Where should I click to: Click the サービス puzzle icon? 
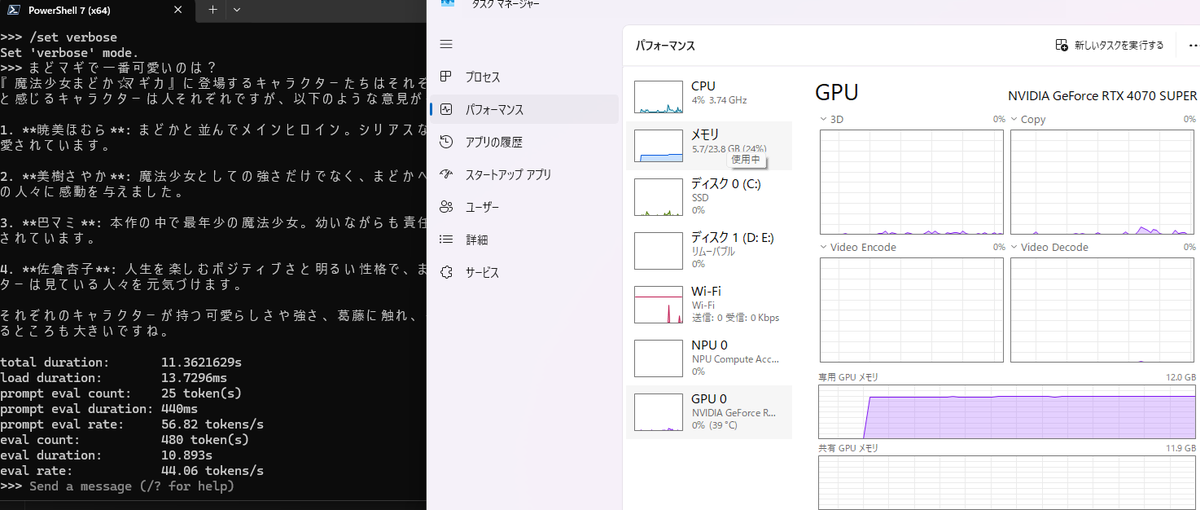click(x=446, y=272)
